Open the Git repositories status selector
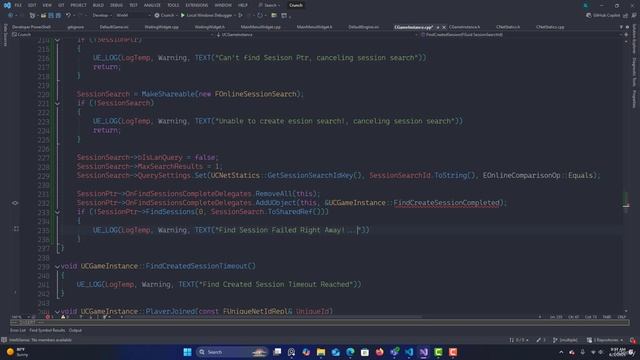Viewport: 640px width, 360px height. (605, 340)
